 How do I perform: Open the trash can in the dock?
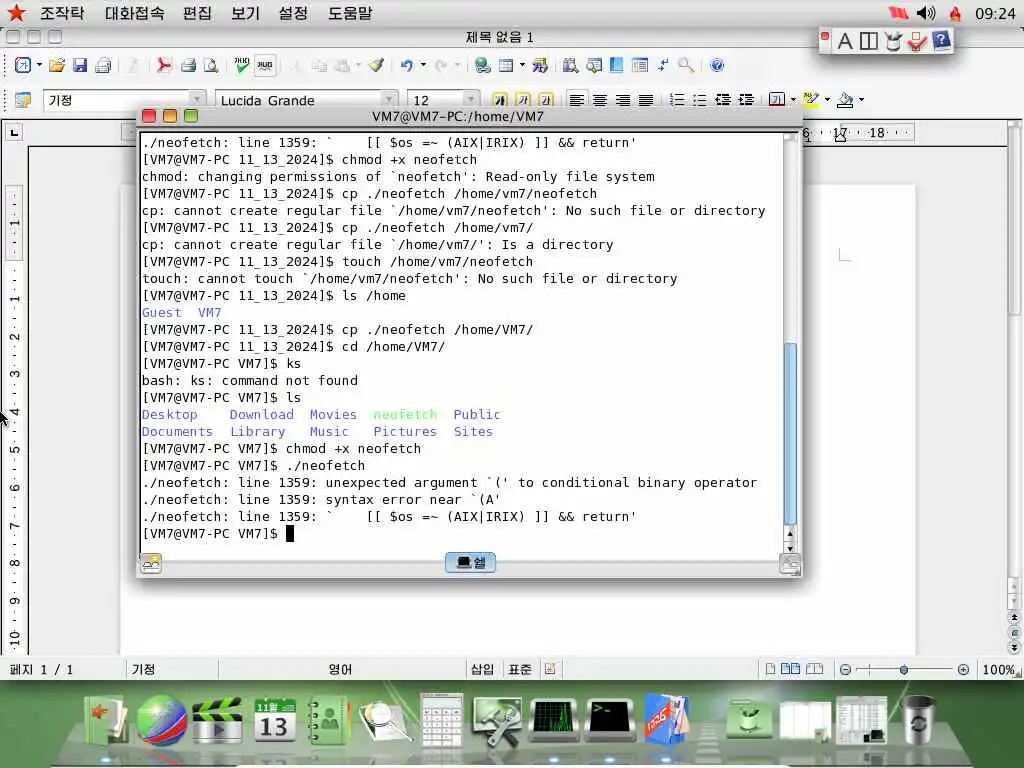918,720
